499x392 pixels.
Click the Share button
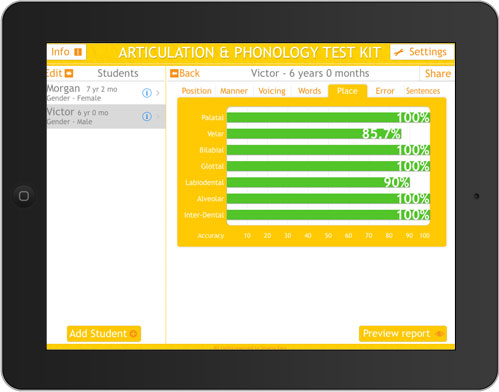[437, 74]
